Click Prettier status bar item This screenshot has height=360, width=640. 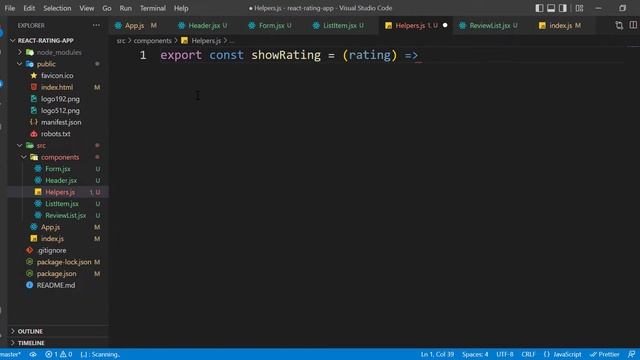click(604, 354)
